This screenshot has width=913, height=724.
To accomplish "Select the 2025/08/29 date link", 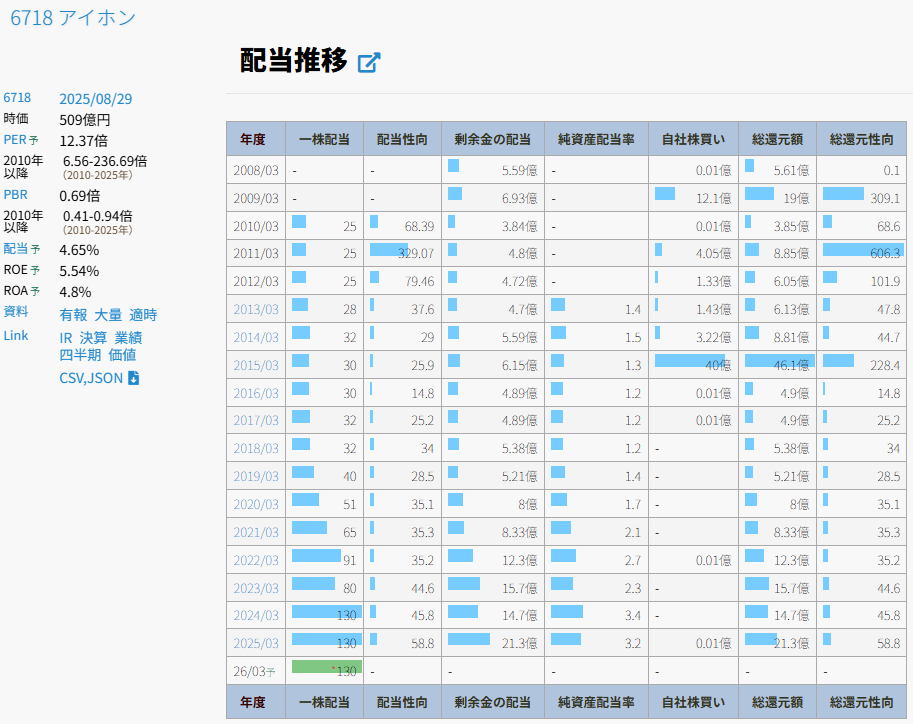I will coord(96,98).
